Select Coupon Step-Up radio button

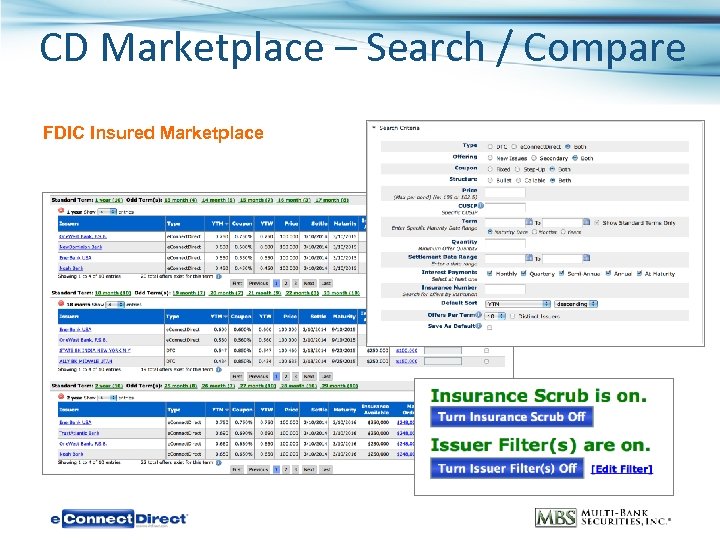pyautogui.click(x=517, y=169)
